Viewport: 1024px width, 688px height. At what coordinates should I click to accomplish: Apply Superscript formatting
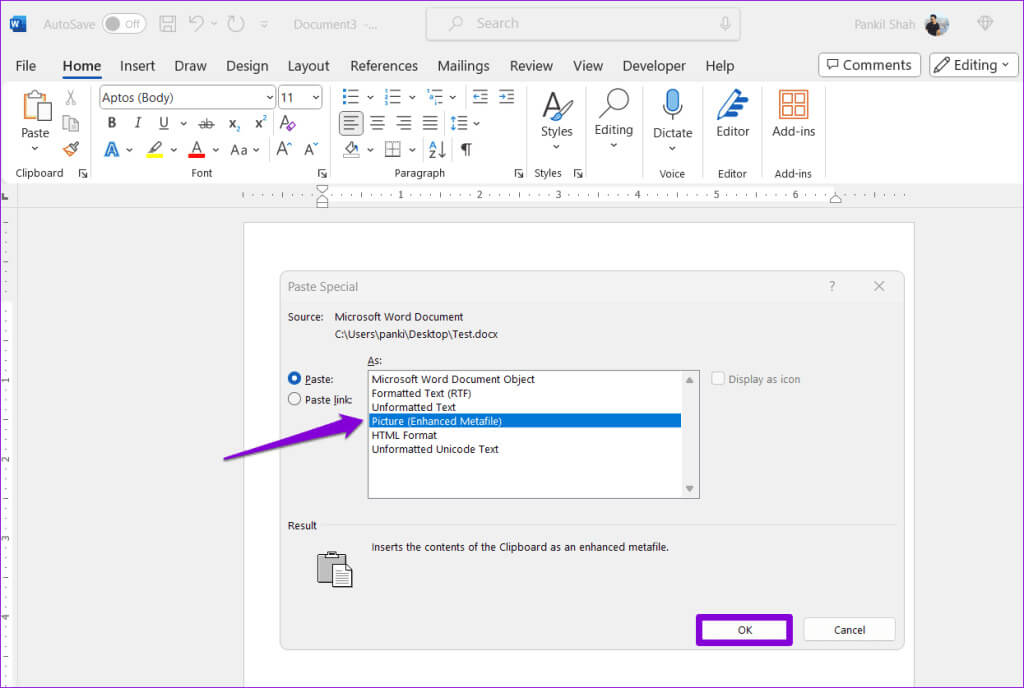261,122
